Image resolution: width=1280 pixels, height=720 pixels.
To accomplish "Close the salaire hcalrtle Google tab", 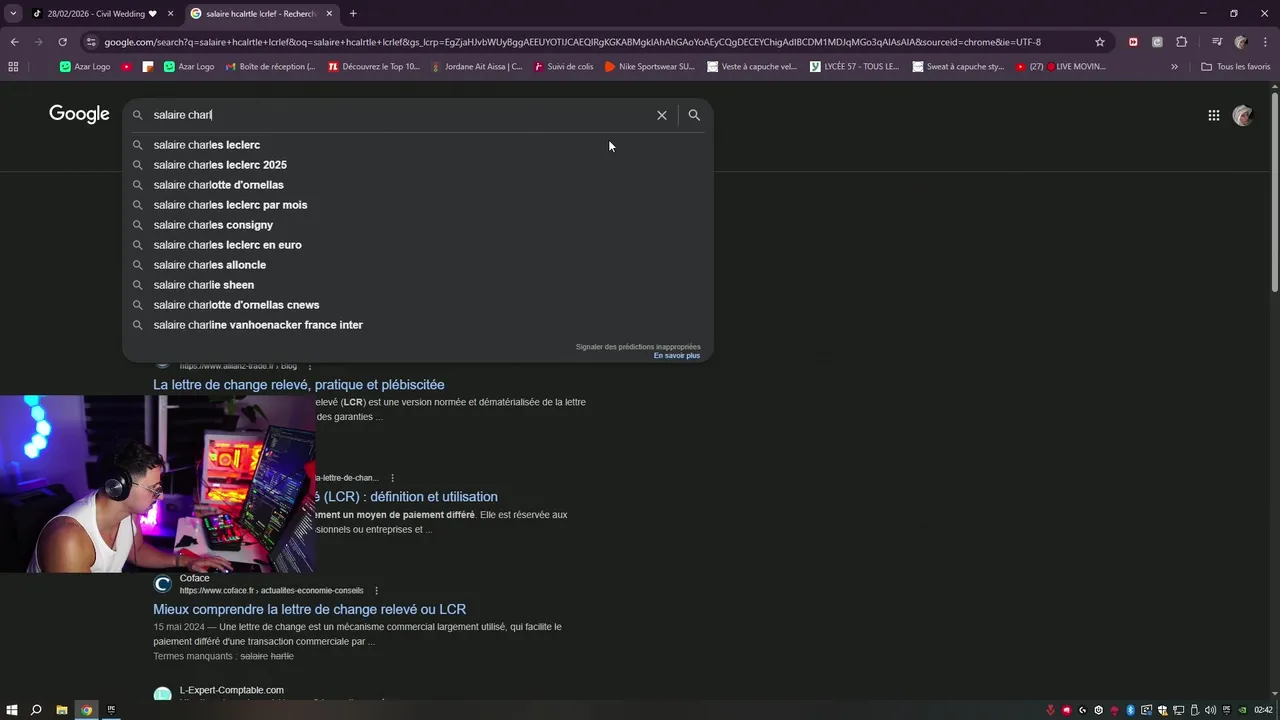I will pyautogui.click(x=329, y=14).
